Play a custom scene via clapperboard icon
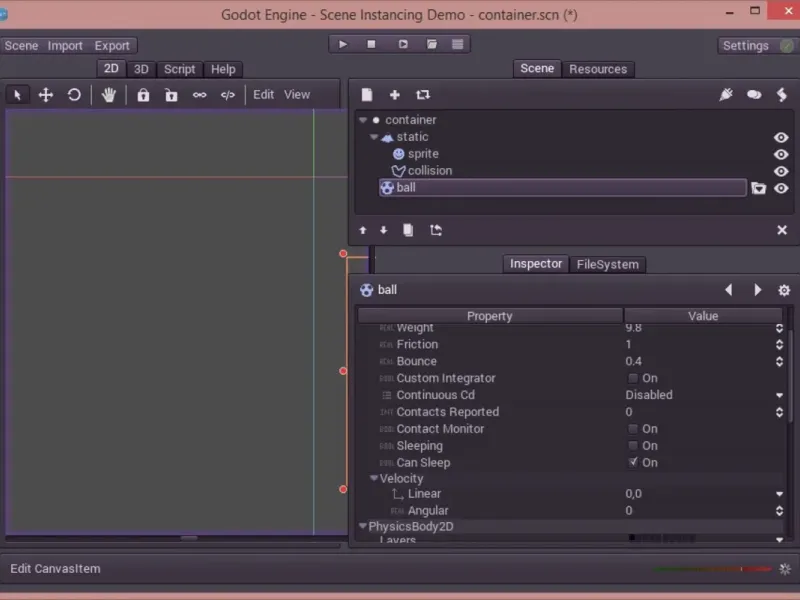 point(432,44)
